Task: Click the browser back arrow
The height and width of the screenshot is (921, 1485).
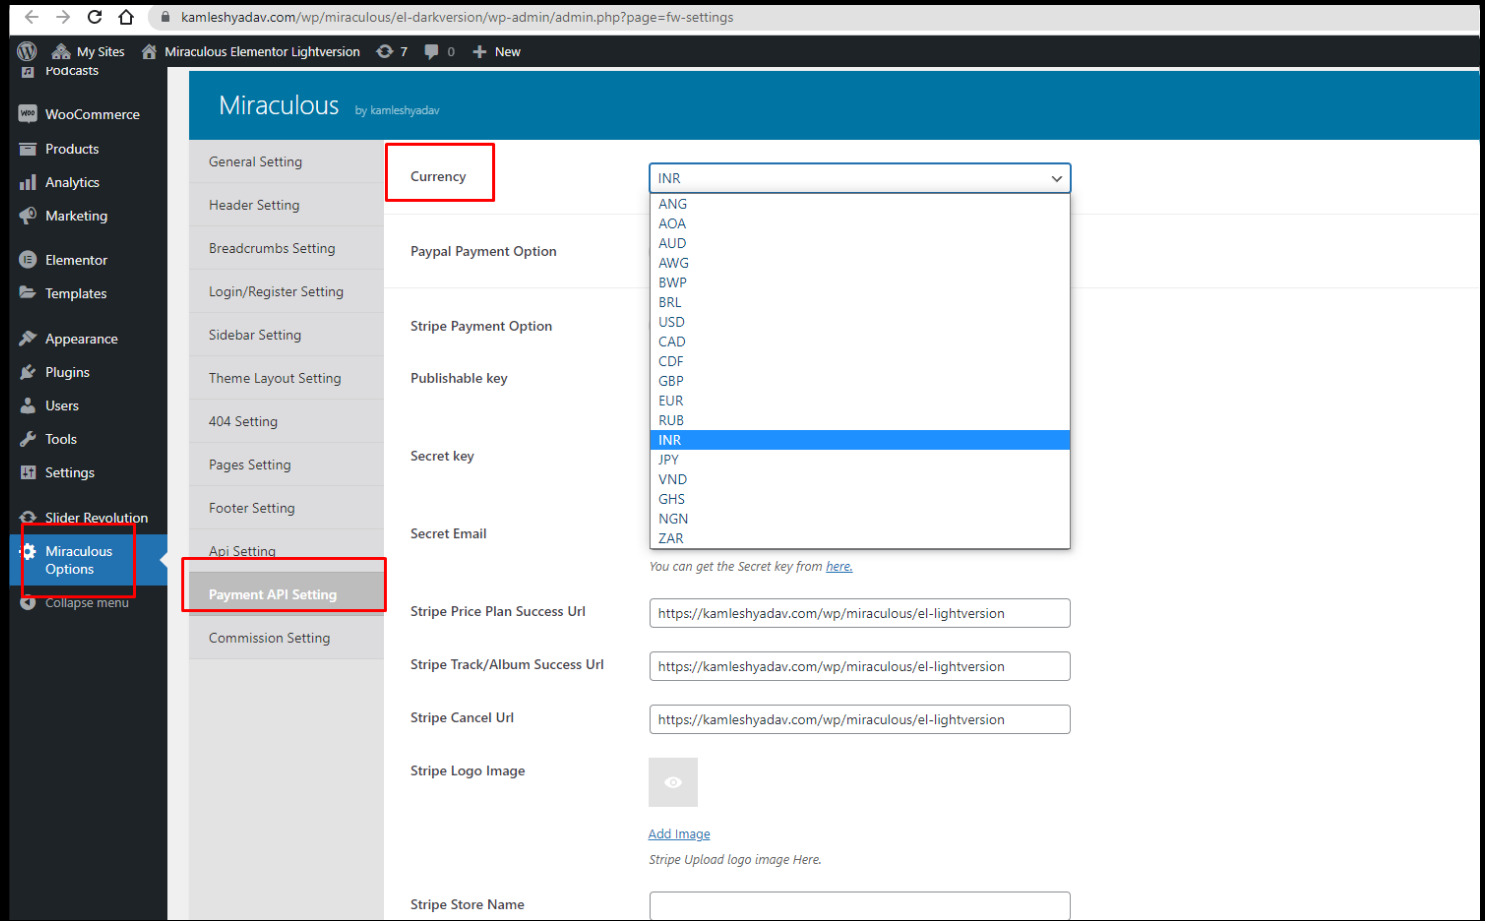Action: [31, 17]
